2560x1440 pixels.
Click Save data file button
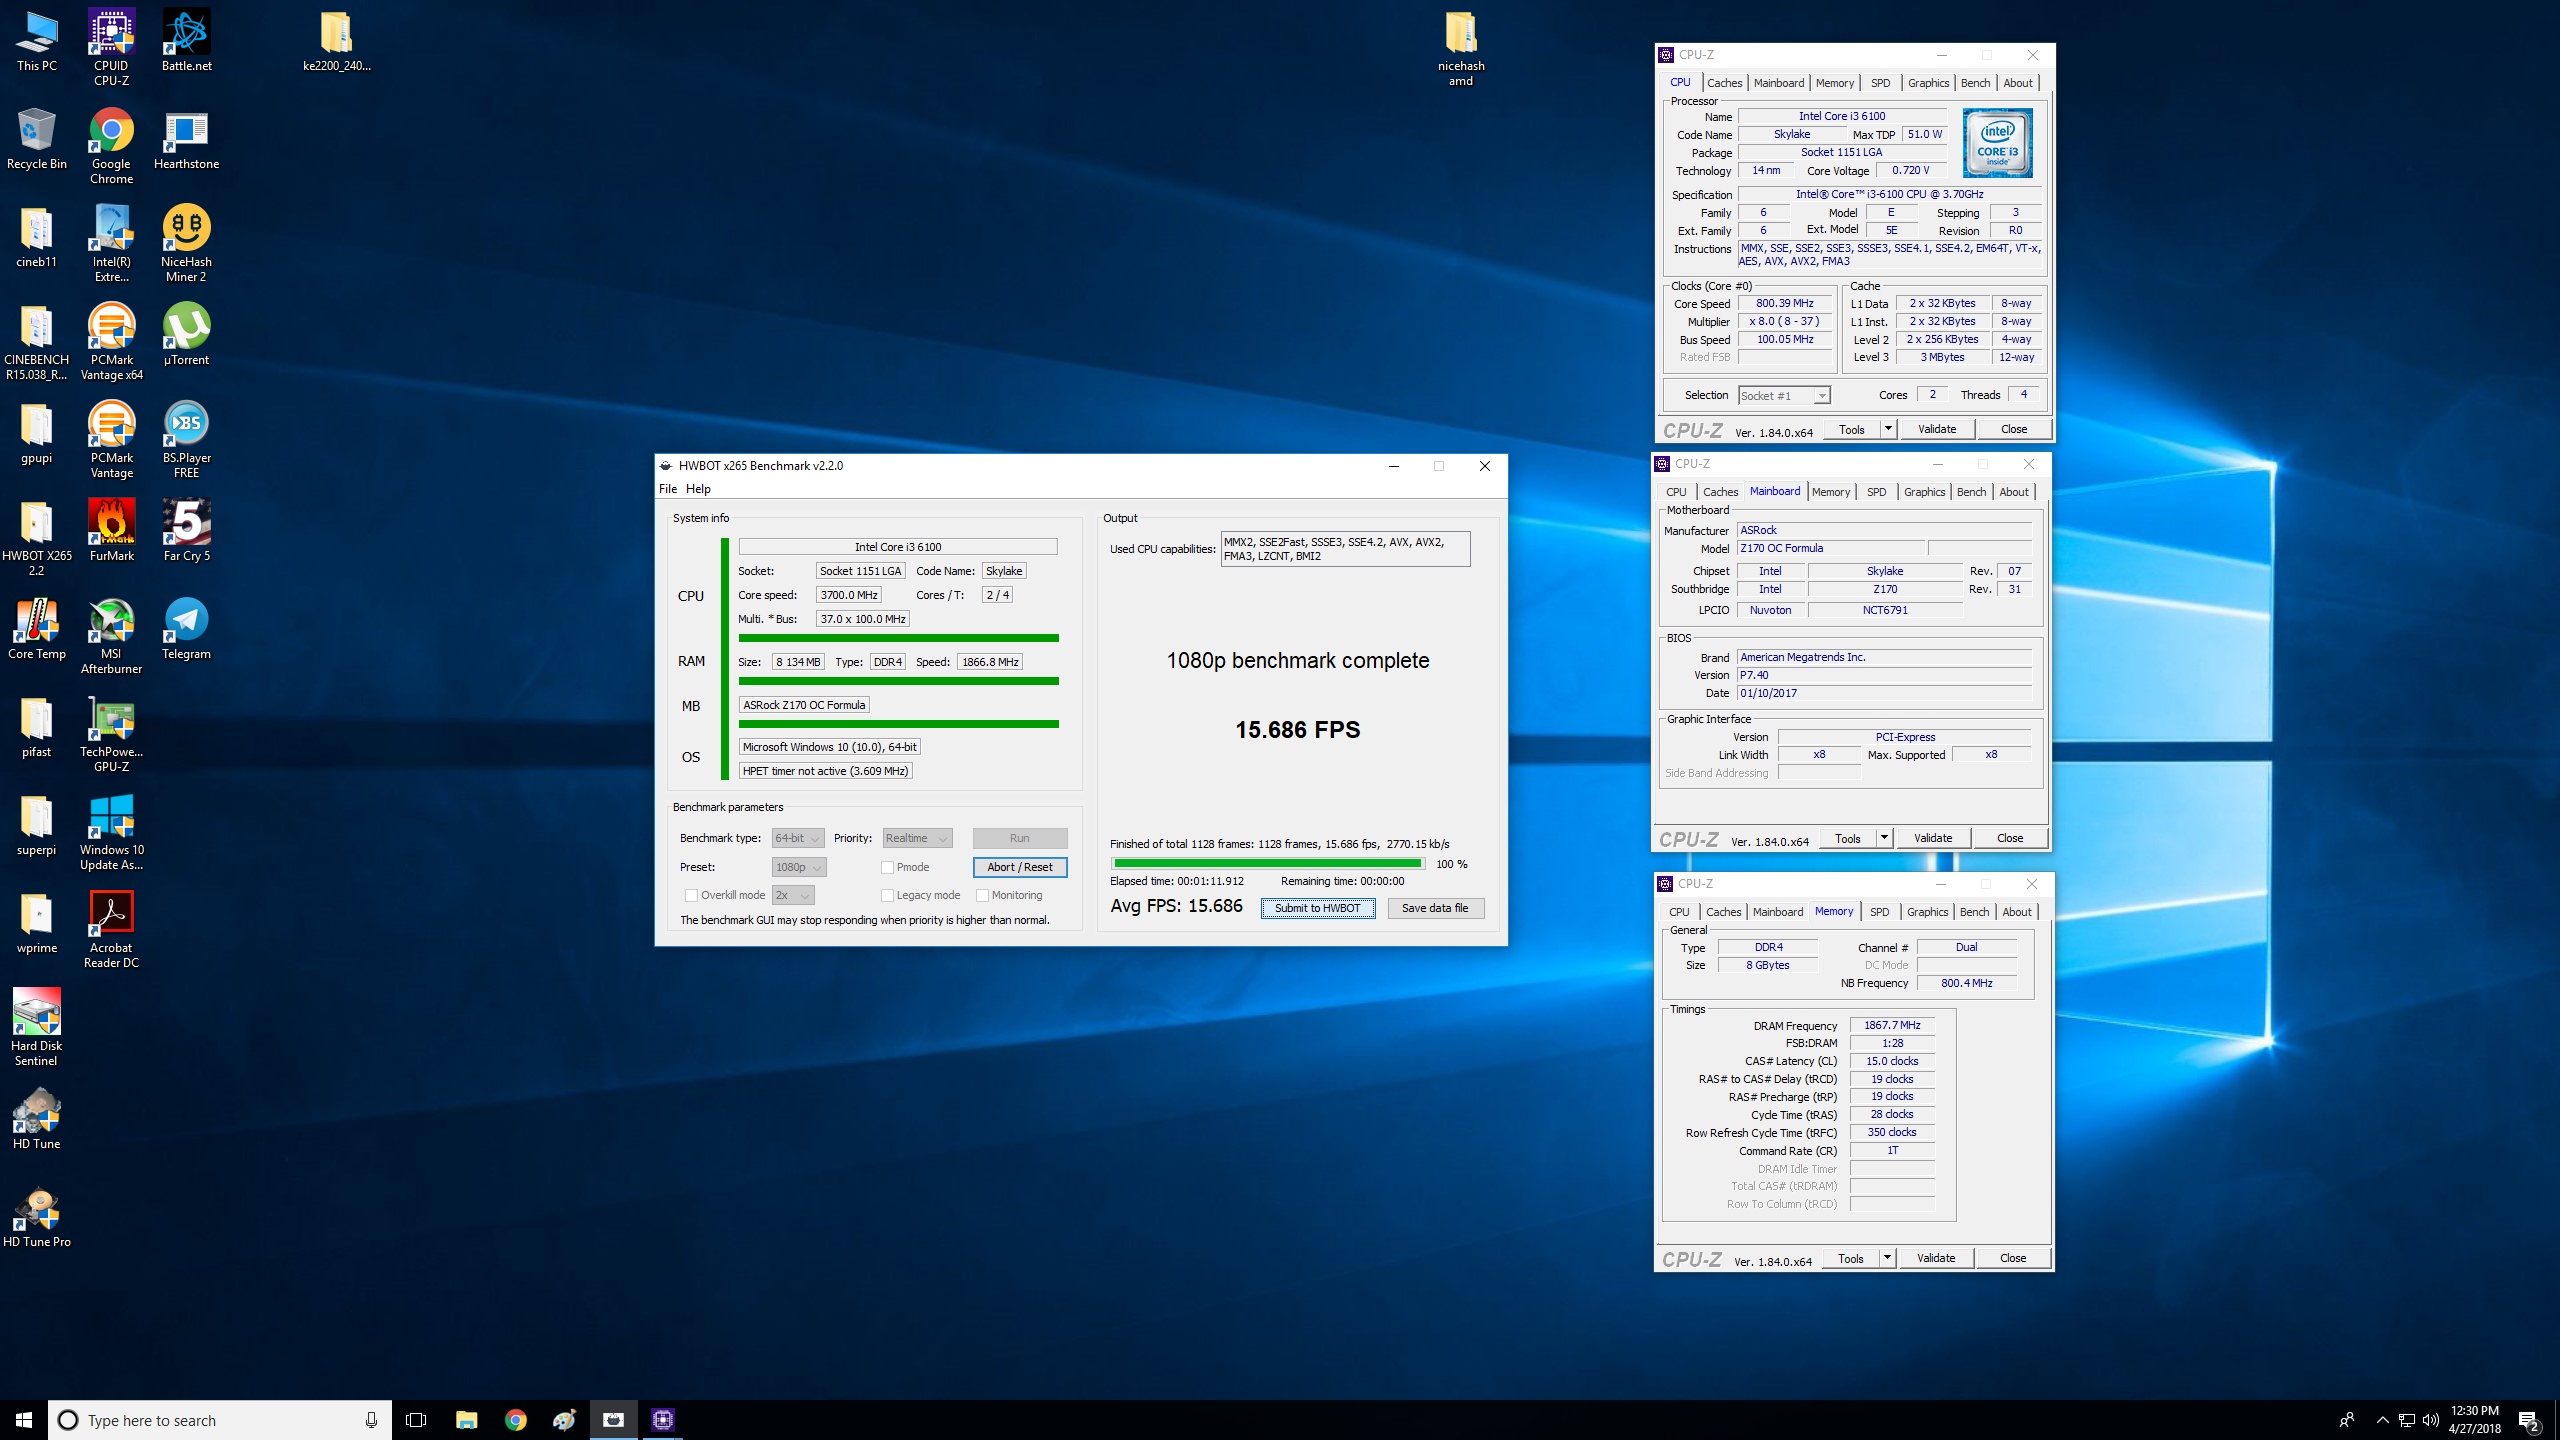[x=1435, y=908]
